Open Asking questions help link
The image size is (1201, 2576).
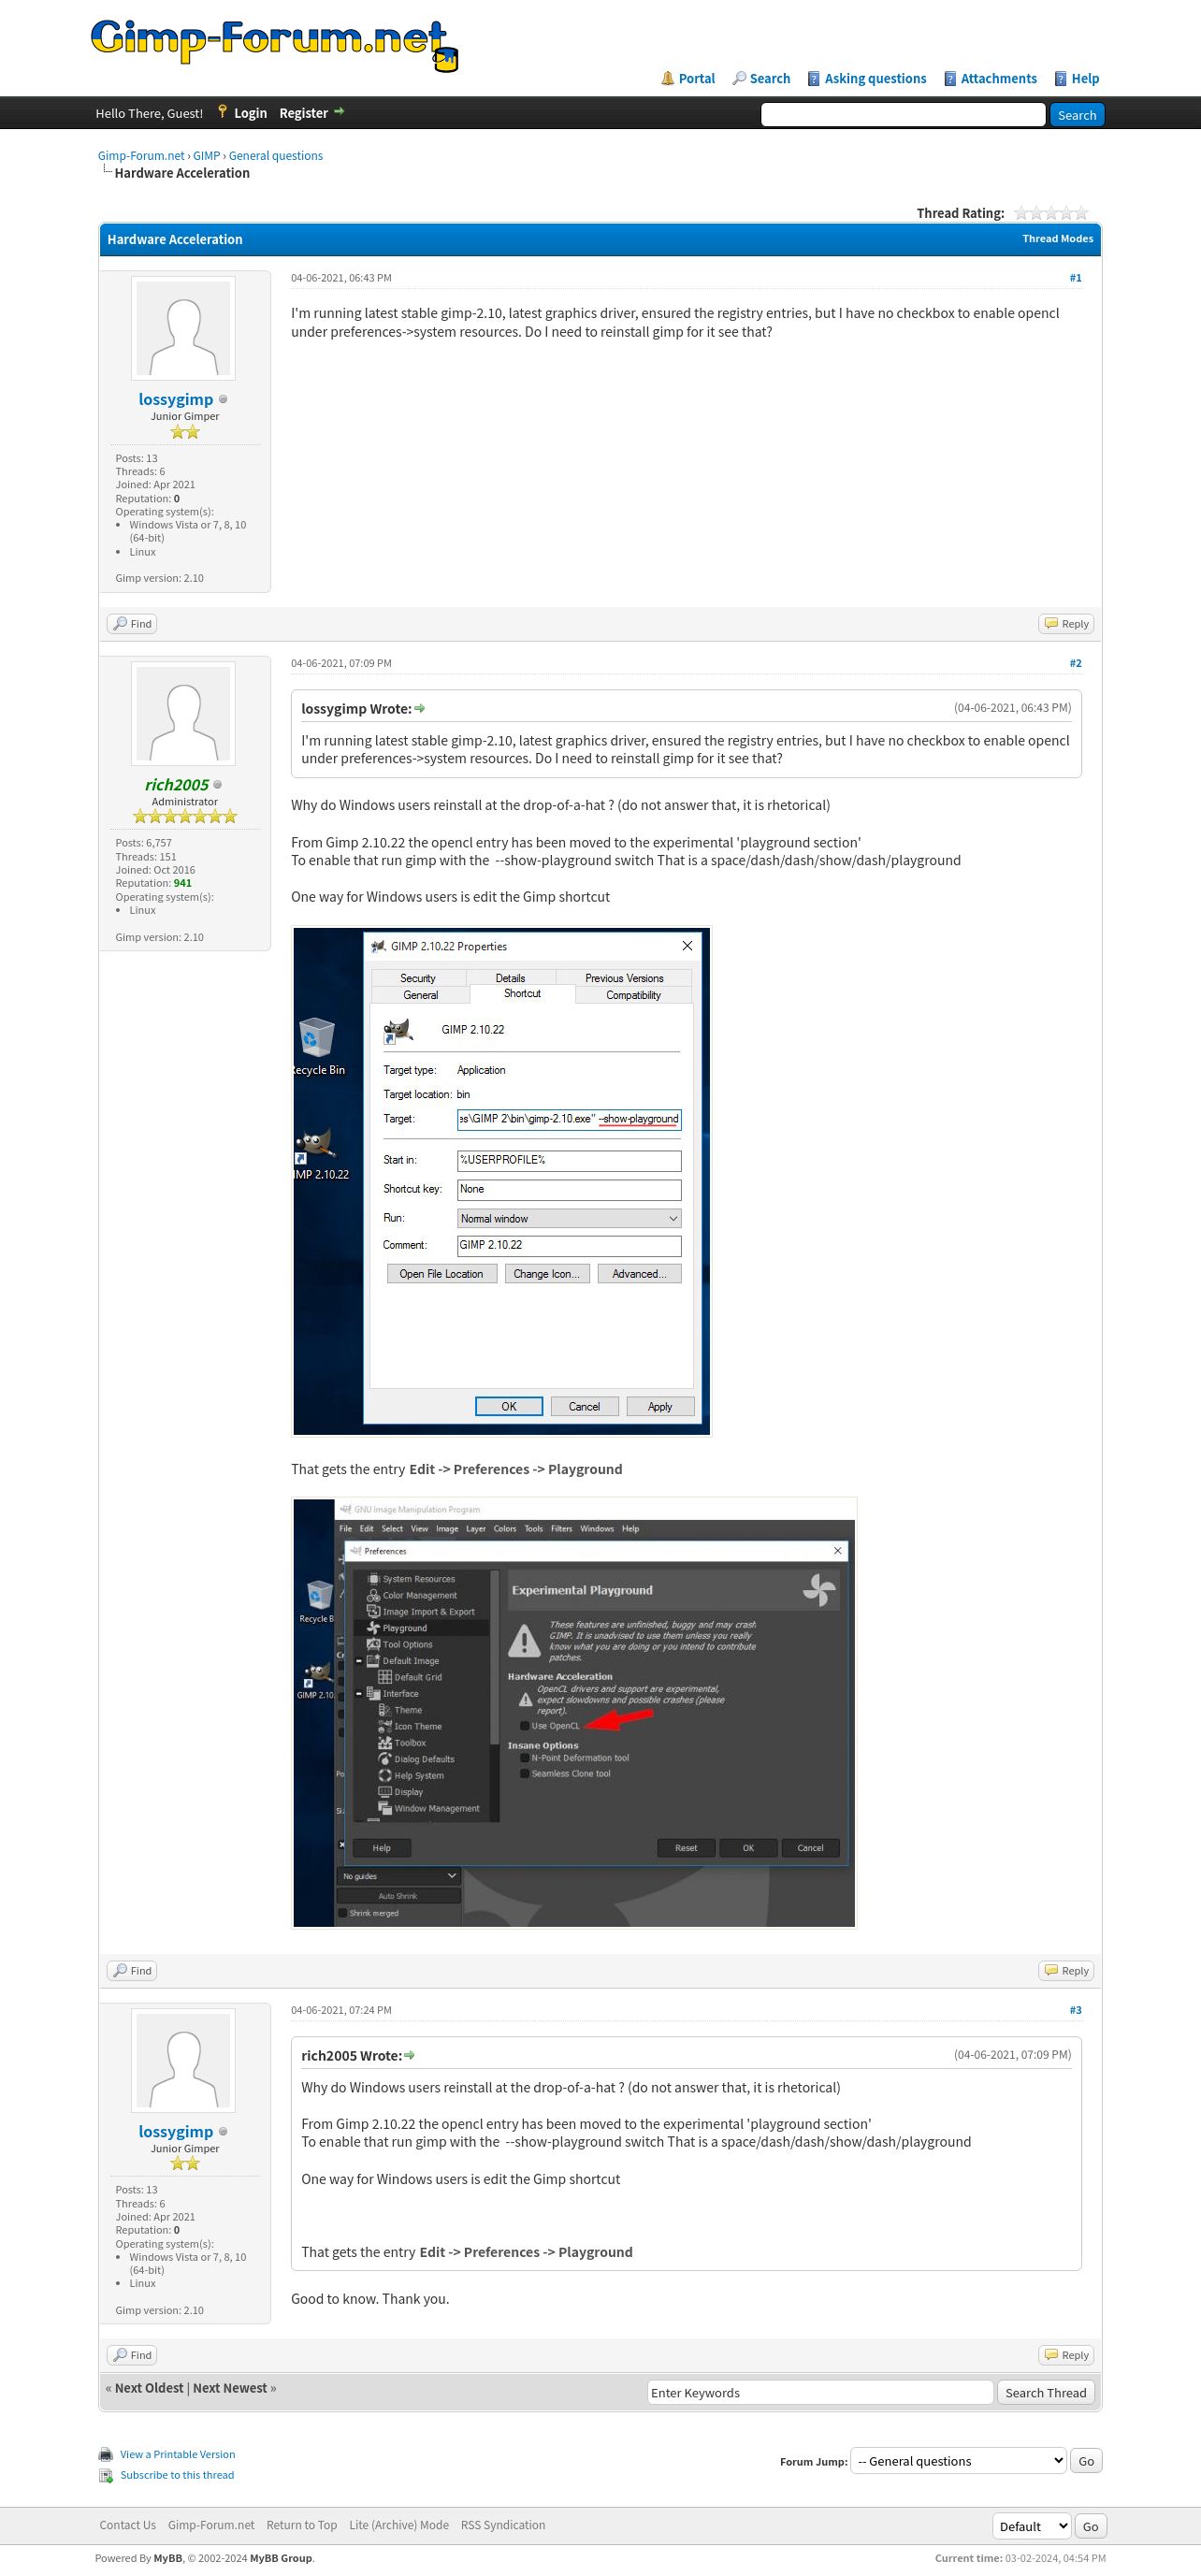(875, 79)
